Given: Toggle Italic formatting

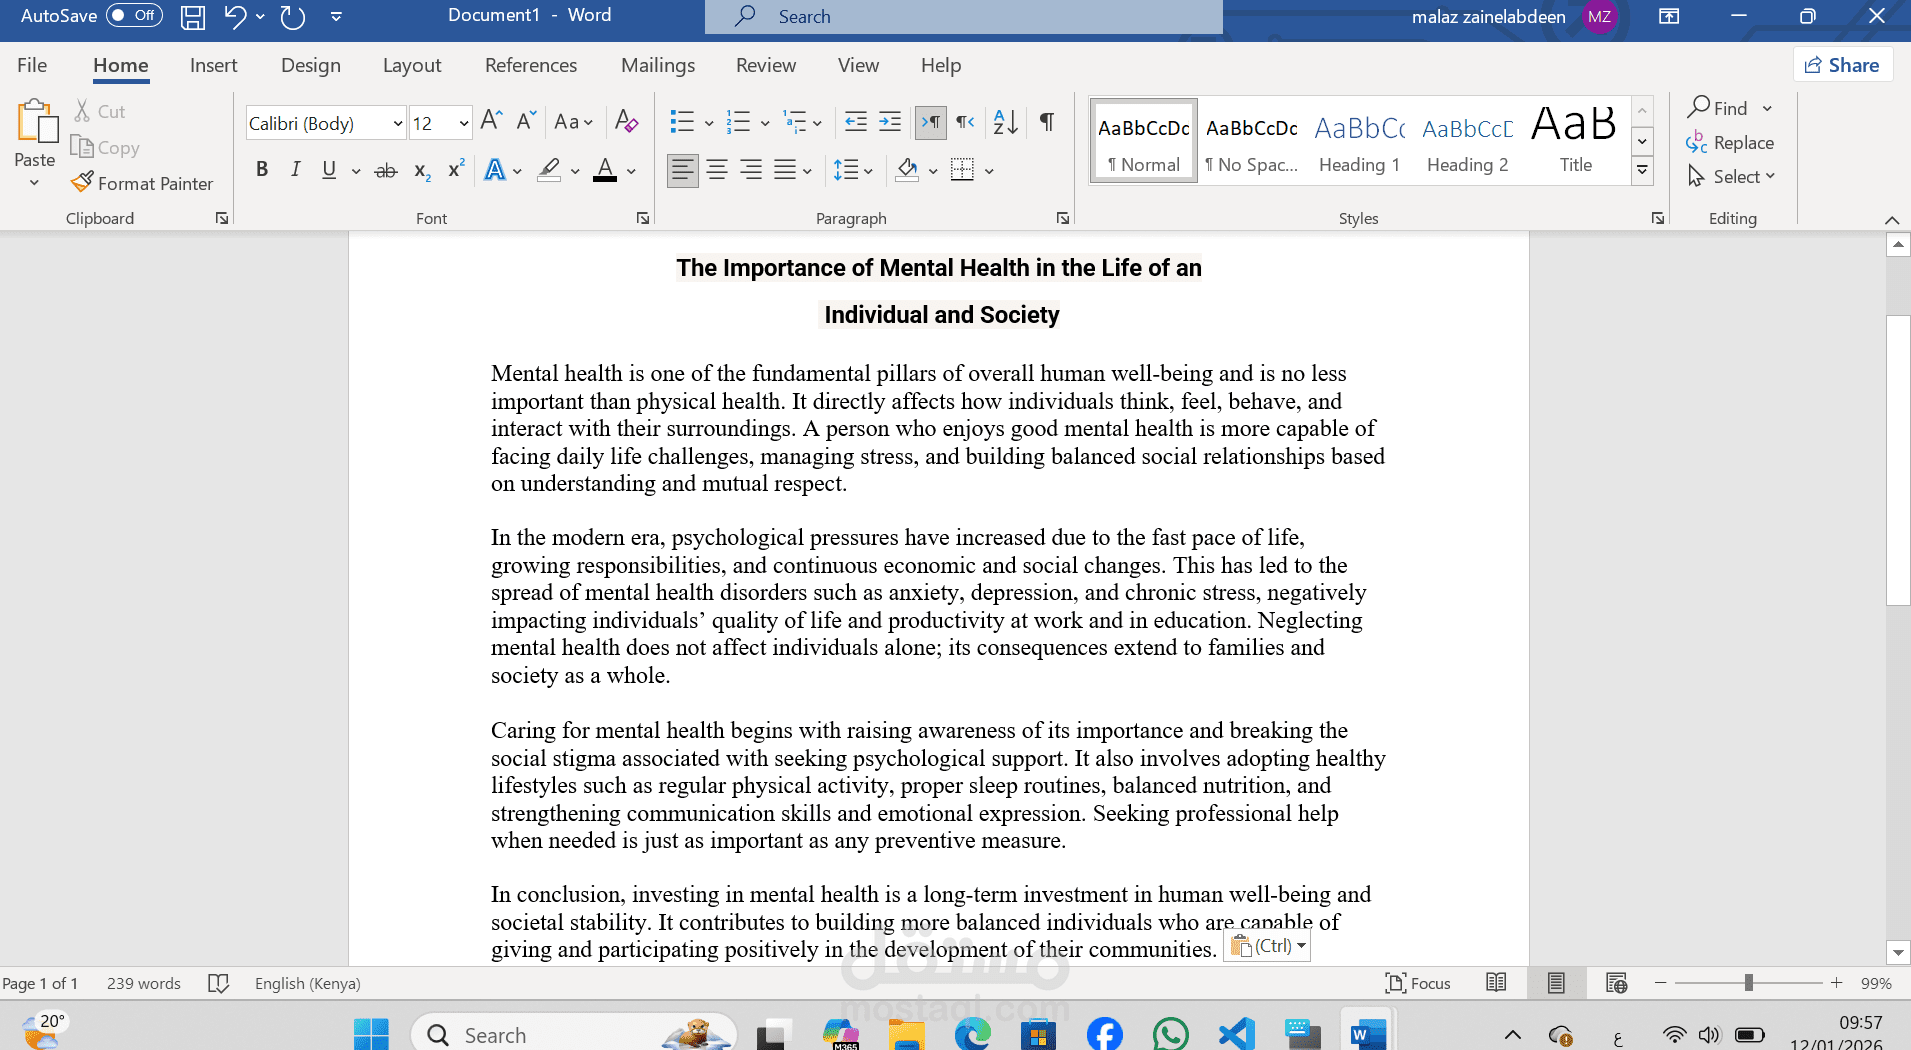Looking at the screenshot, I should click(x=295, y=171).
